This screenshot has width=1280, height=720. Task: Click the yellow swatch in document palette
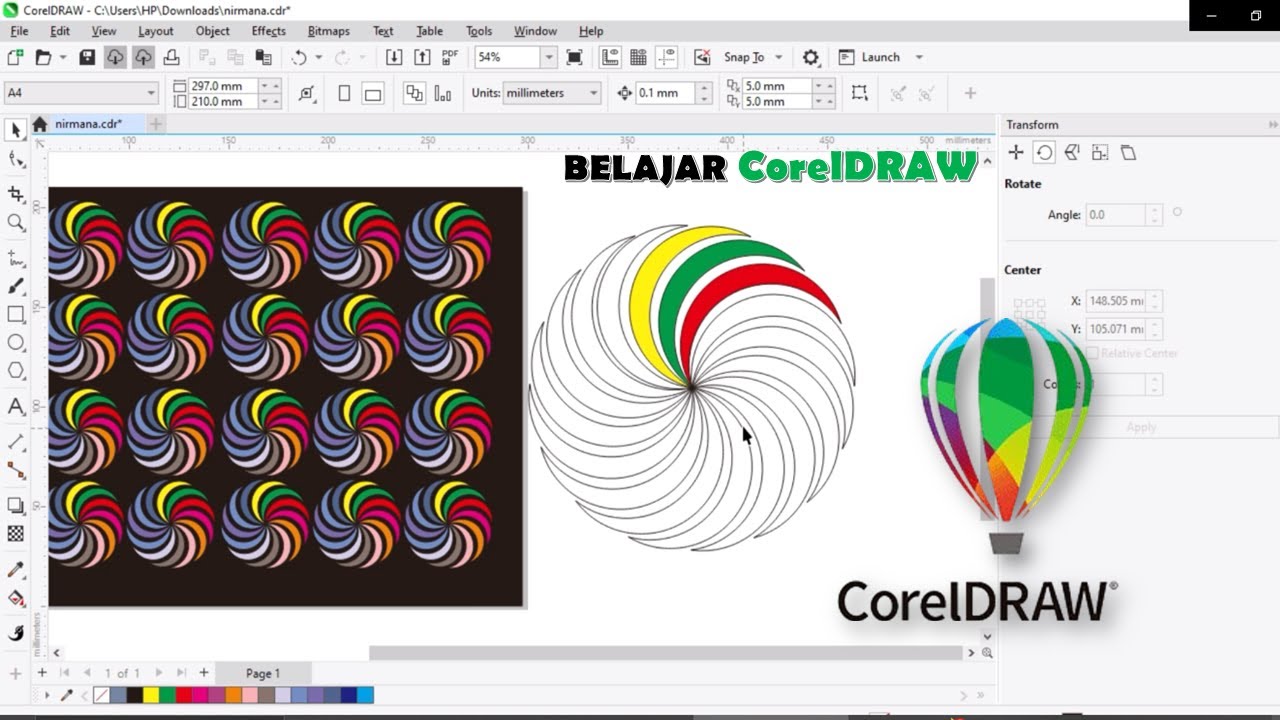pyautogui.click(x=150, y=694)
